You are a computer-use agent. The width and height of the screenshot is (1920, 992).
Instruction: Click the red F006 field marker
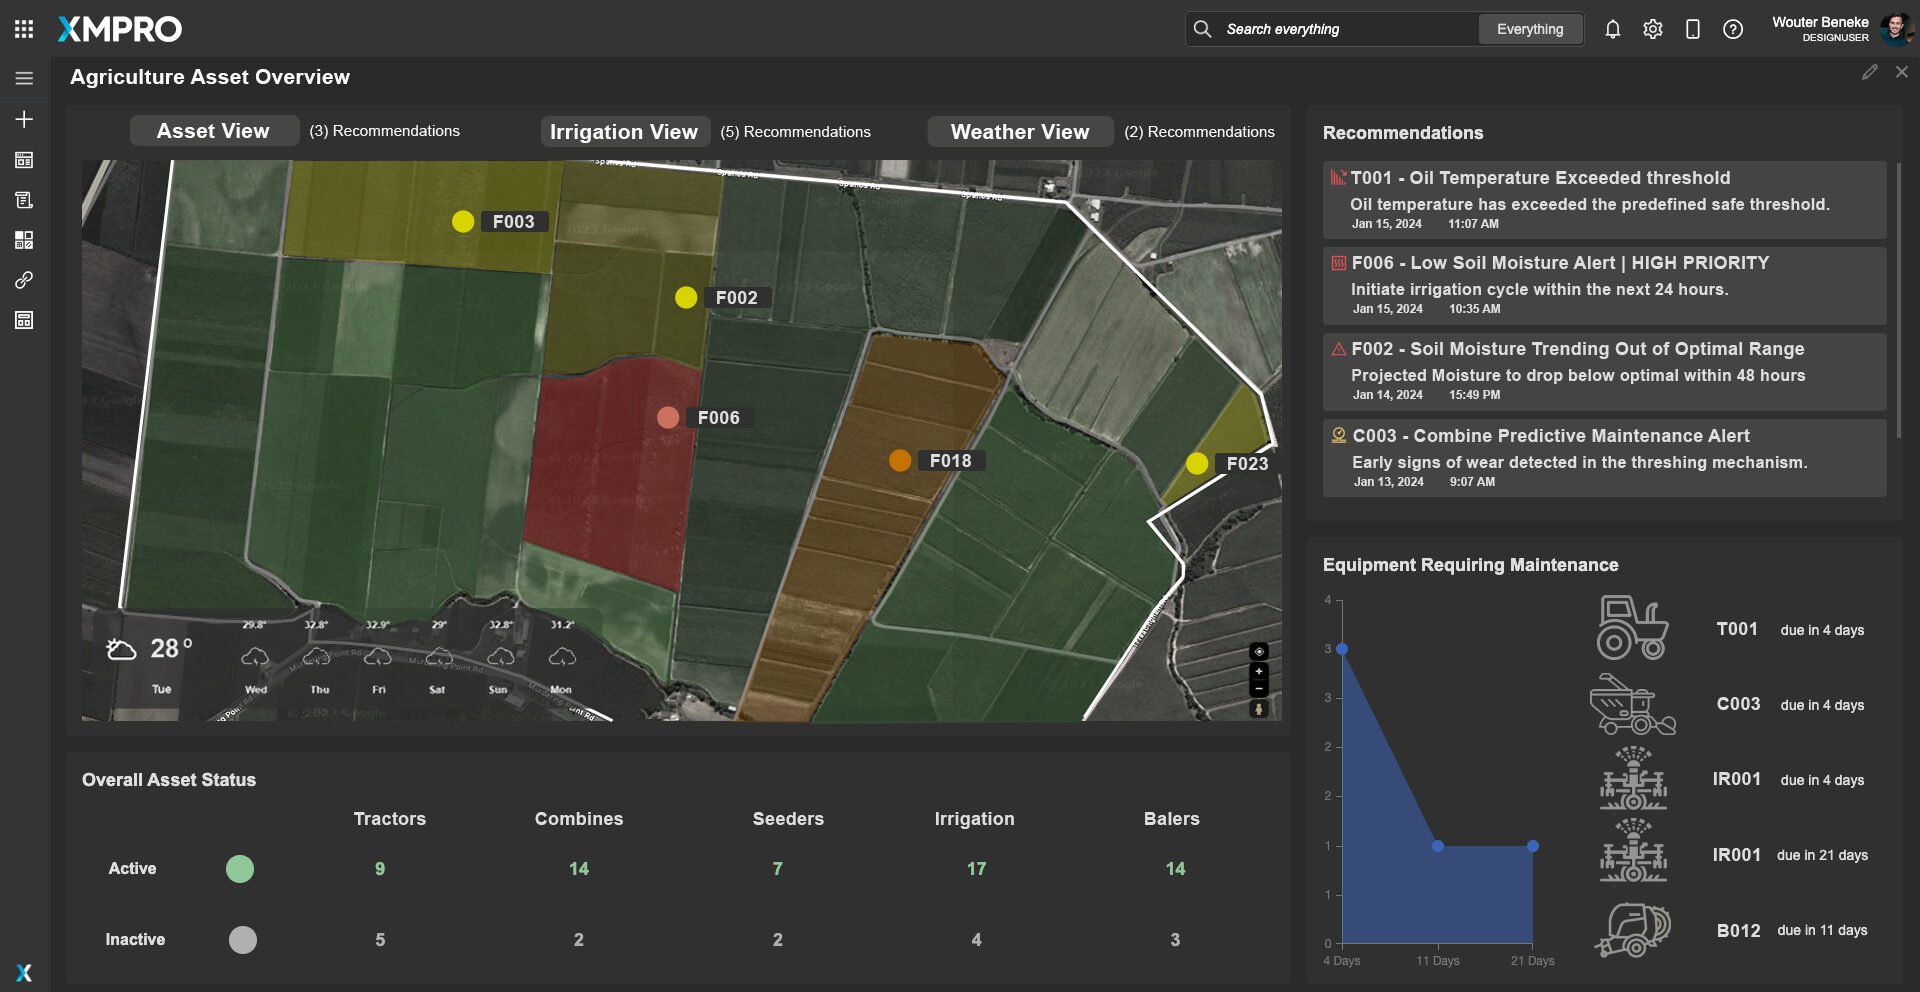(x=668, y=418)
